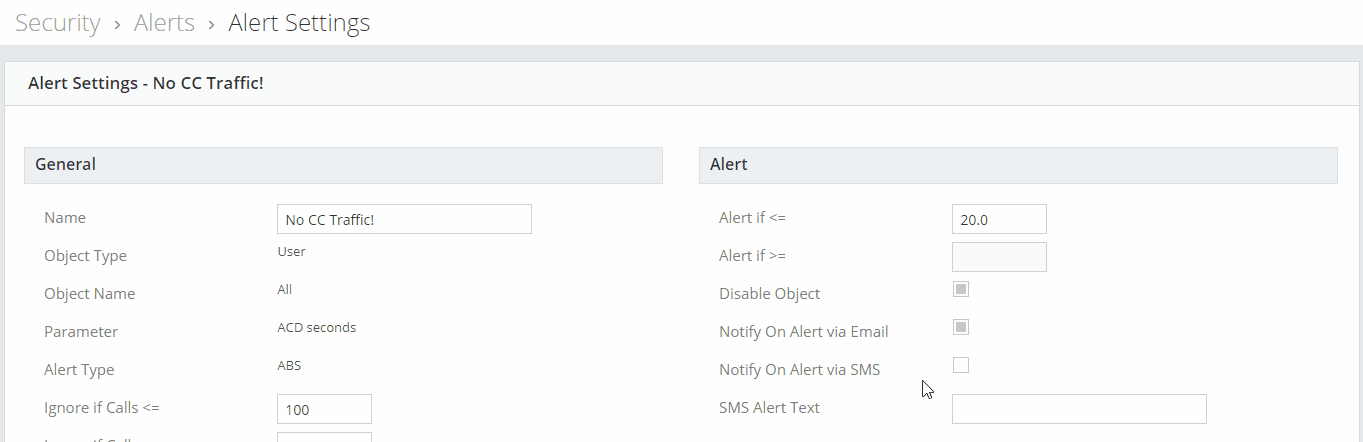Toggle Notify On Alert via Email checkbox

961,327
